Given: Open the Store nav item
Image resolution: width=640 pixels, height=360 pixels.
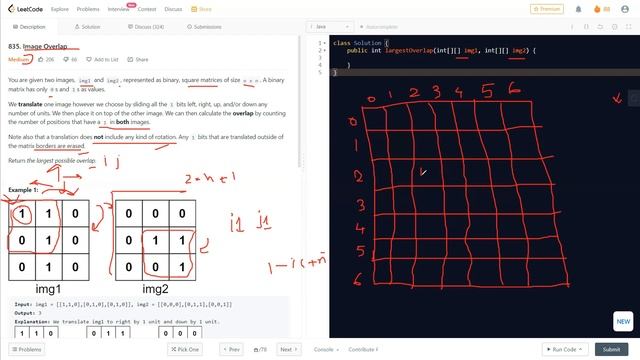Looking at the screenshot, I should tap(202, 9).
